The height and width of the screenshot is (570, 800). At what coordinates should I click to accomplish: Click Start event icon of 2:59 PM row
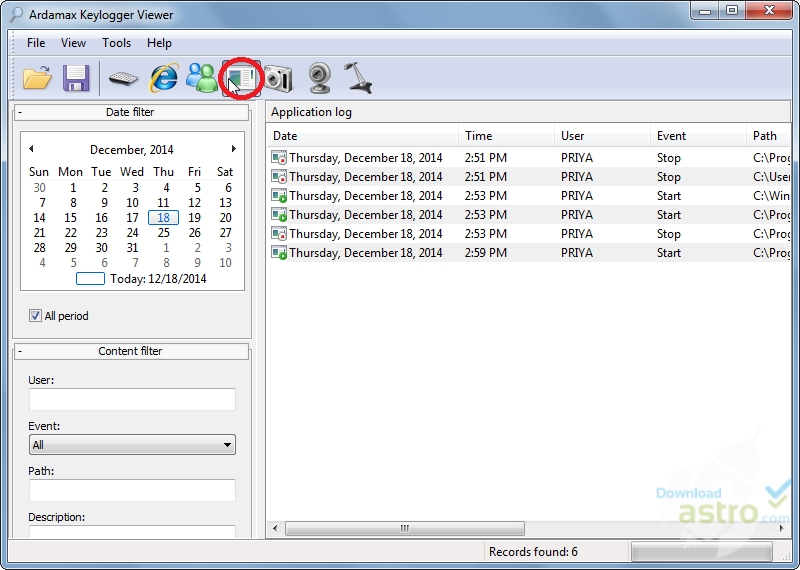pyautogui.click(x=279, y=253)
